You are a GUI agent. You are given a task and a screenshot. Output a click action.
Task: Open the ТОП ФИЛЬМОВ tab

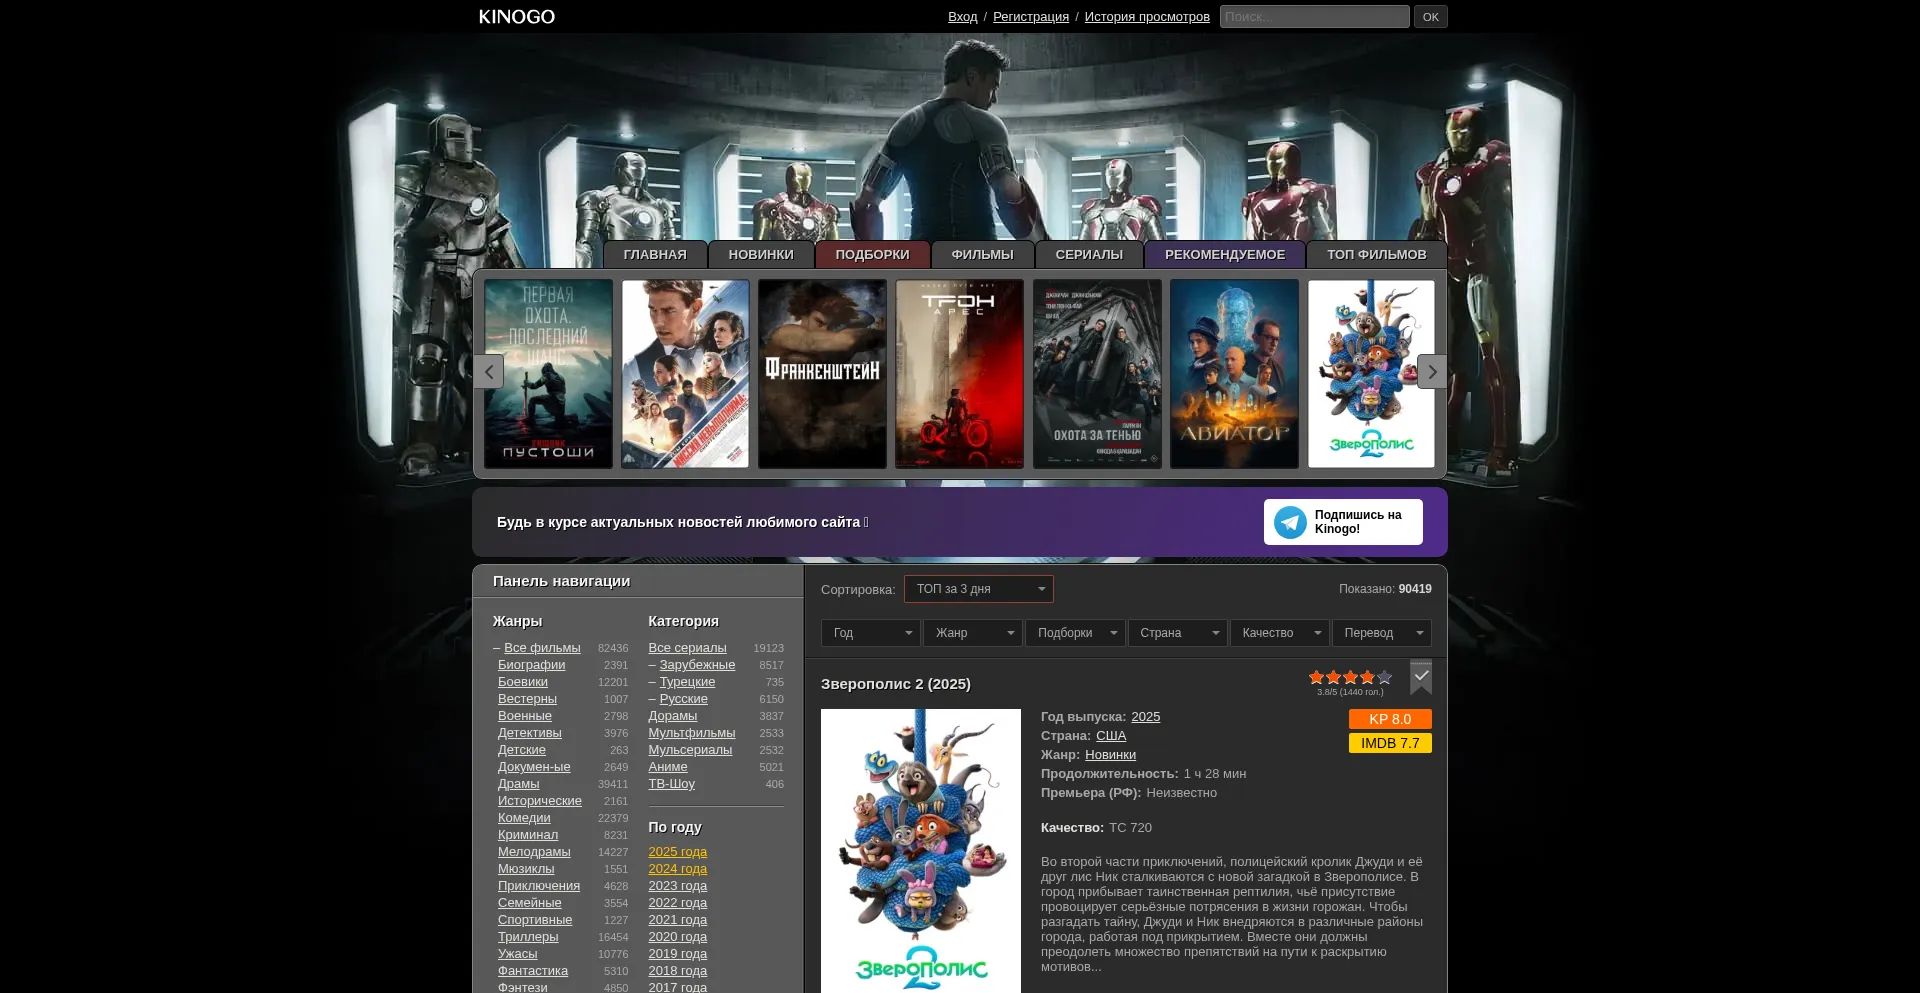[1377, 255]
